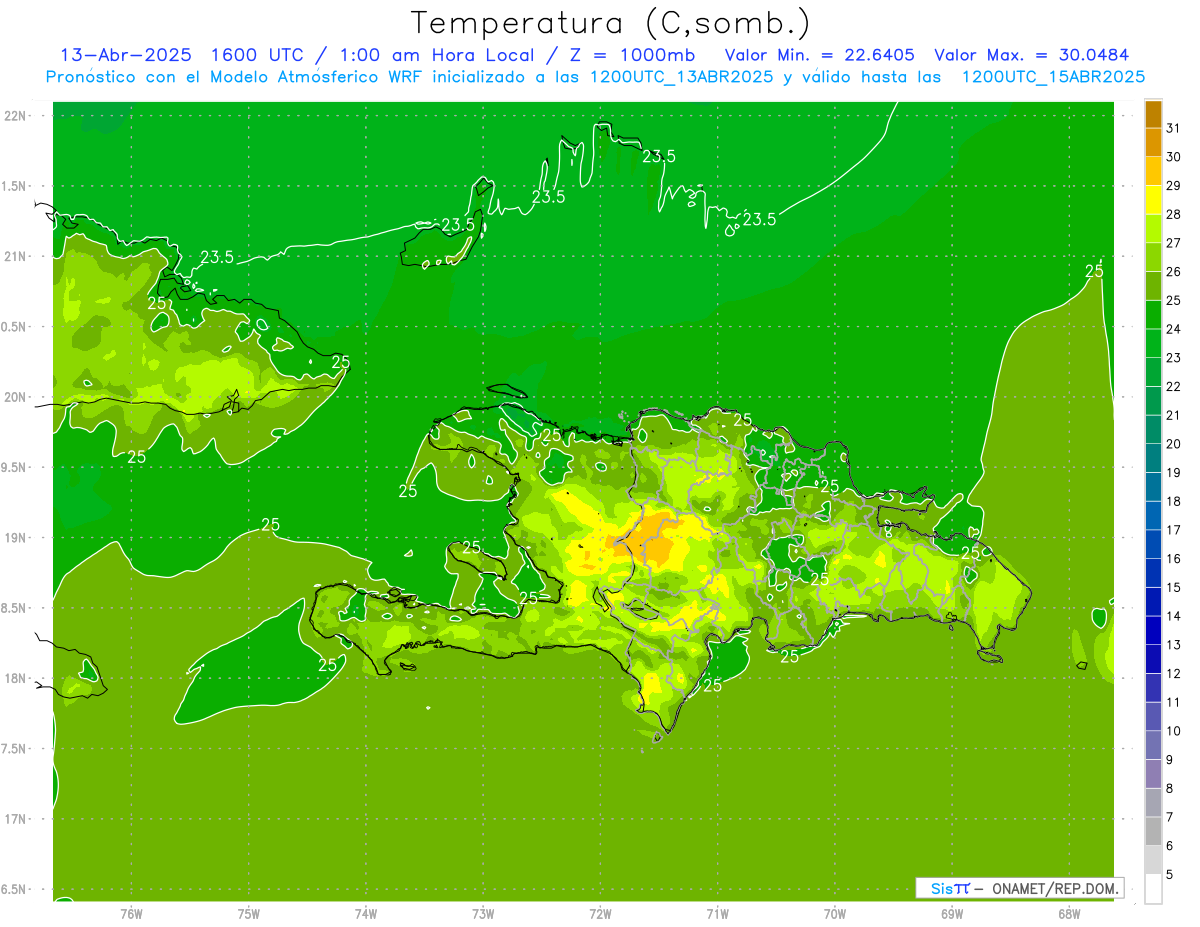Click the '18N' latitude axis label
Viewport: 1200px width, 927px height.
coord(17,679)
